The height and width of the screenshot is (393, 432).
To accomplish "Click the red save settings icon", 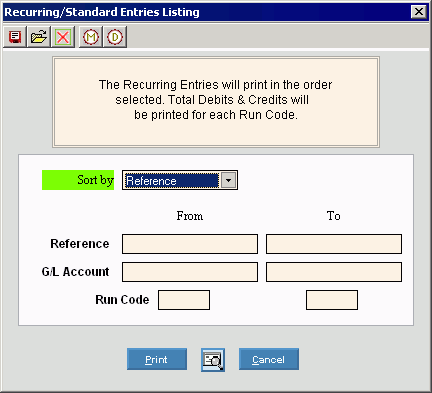I will tap(15, 37).
